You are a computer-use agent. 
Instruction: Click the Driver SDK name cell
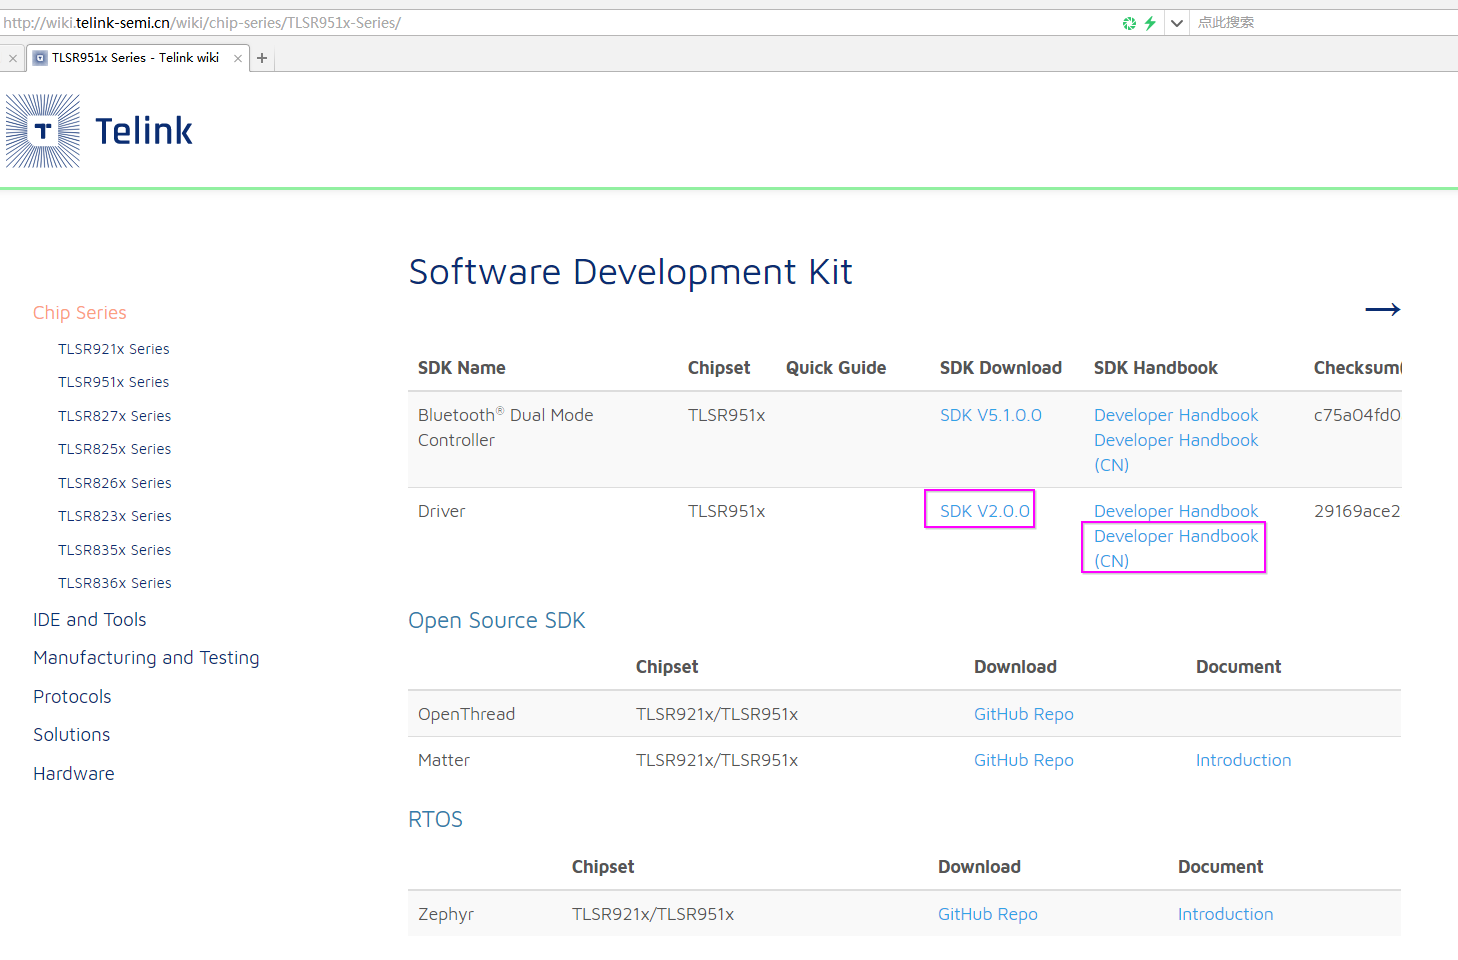pyautogui.click(x=442, y=511)
